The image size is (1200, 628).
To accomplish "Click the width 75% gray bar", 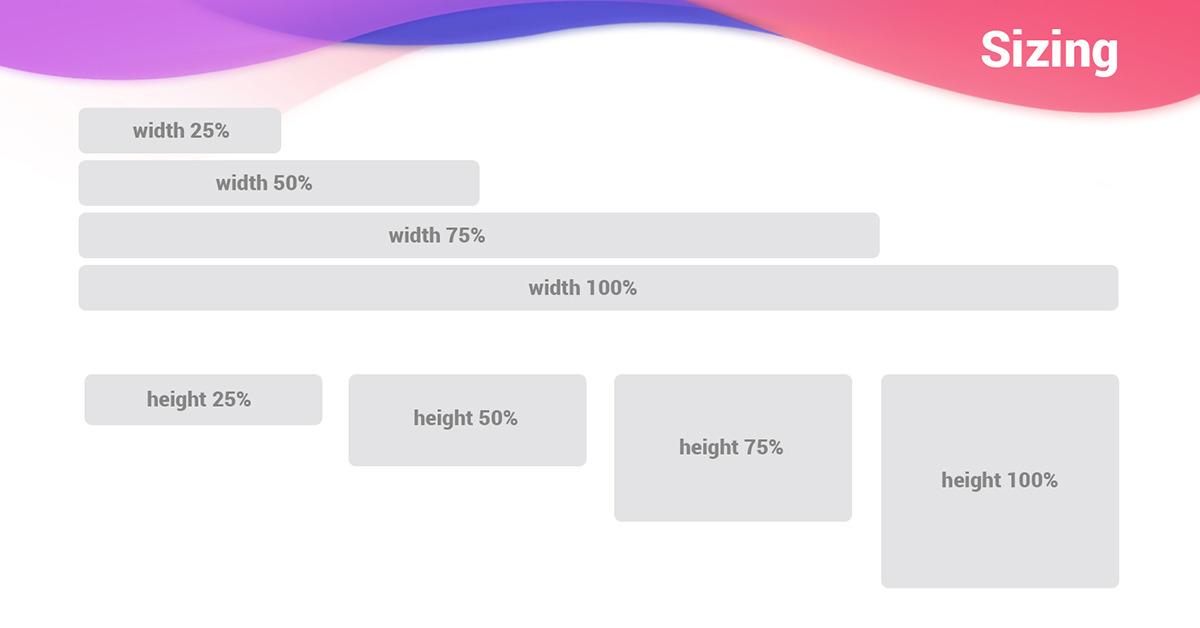I will 479,235.
